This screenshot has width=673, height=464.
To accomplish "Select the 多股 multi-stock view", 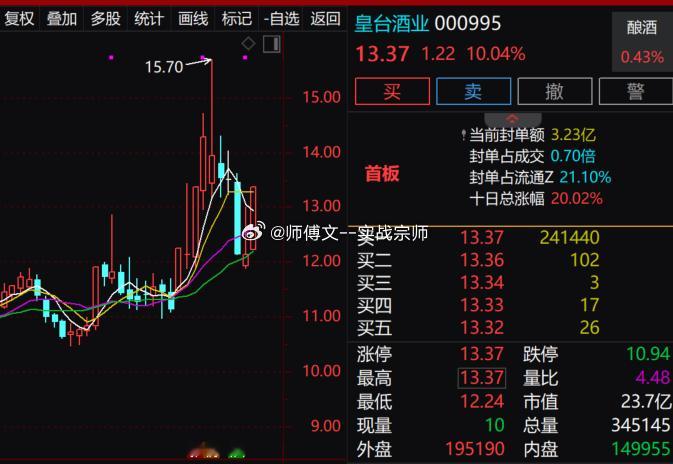I will tap(105, 19).
